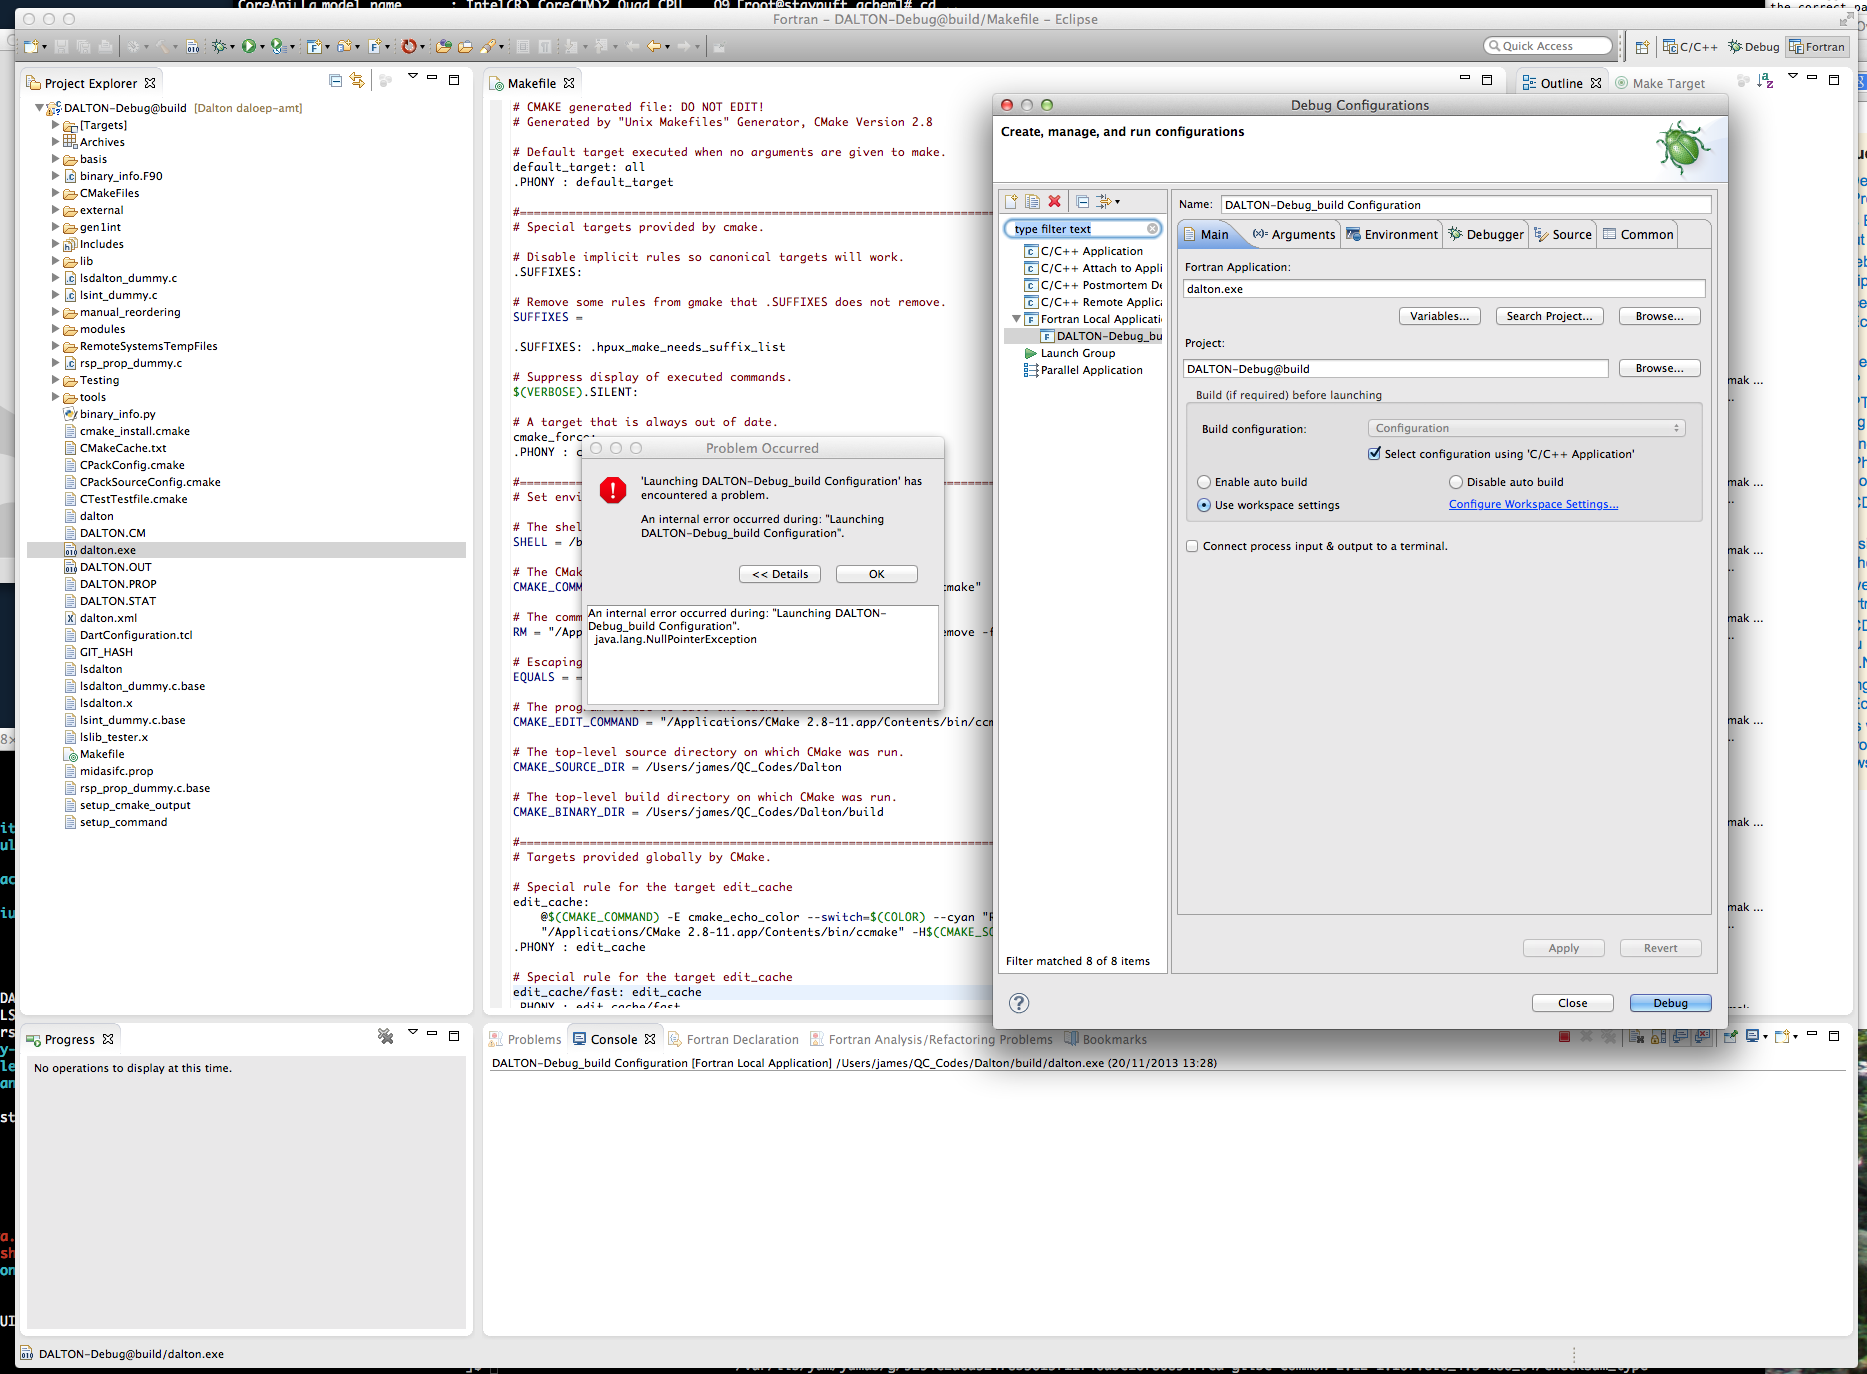The width and height of the screenshot is (1867, 1374).
Task: Click the binary 010 build icon in toolbar
Action: (193, 46)
